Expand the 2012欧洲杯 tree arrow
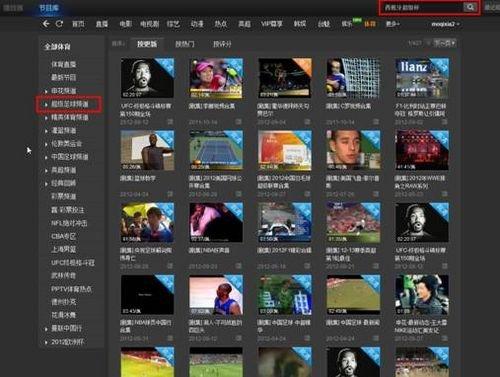 pyautogui.click(x=46, y=342)
